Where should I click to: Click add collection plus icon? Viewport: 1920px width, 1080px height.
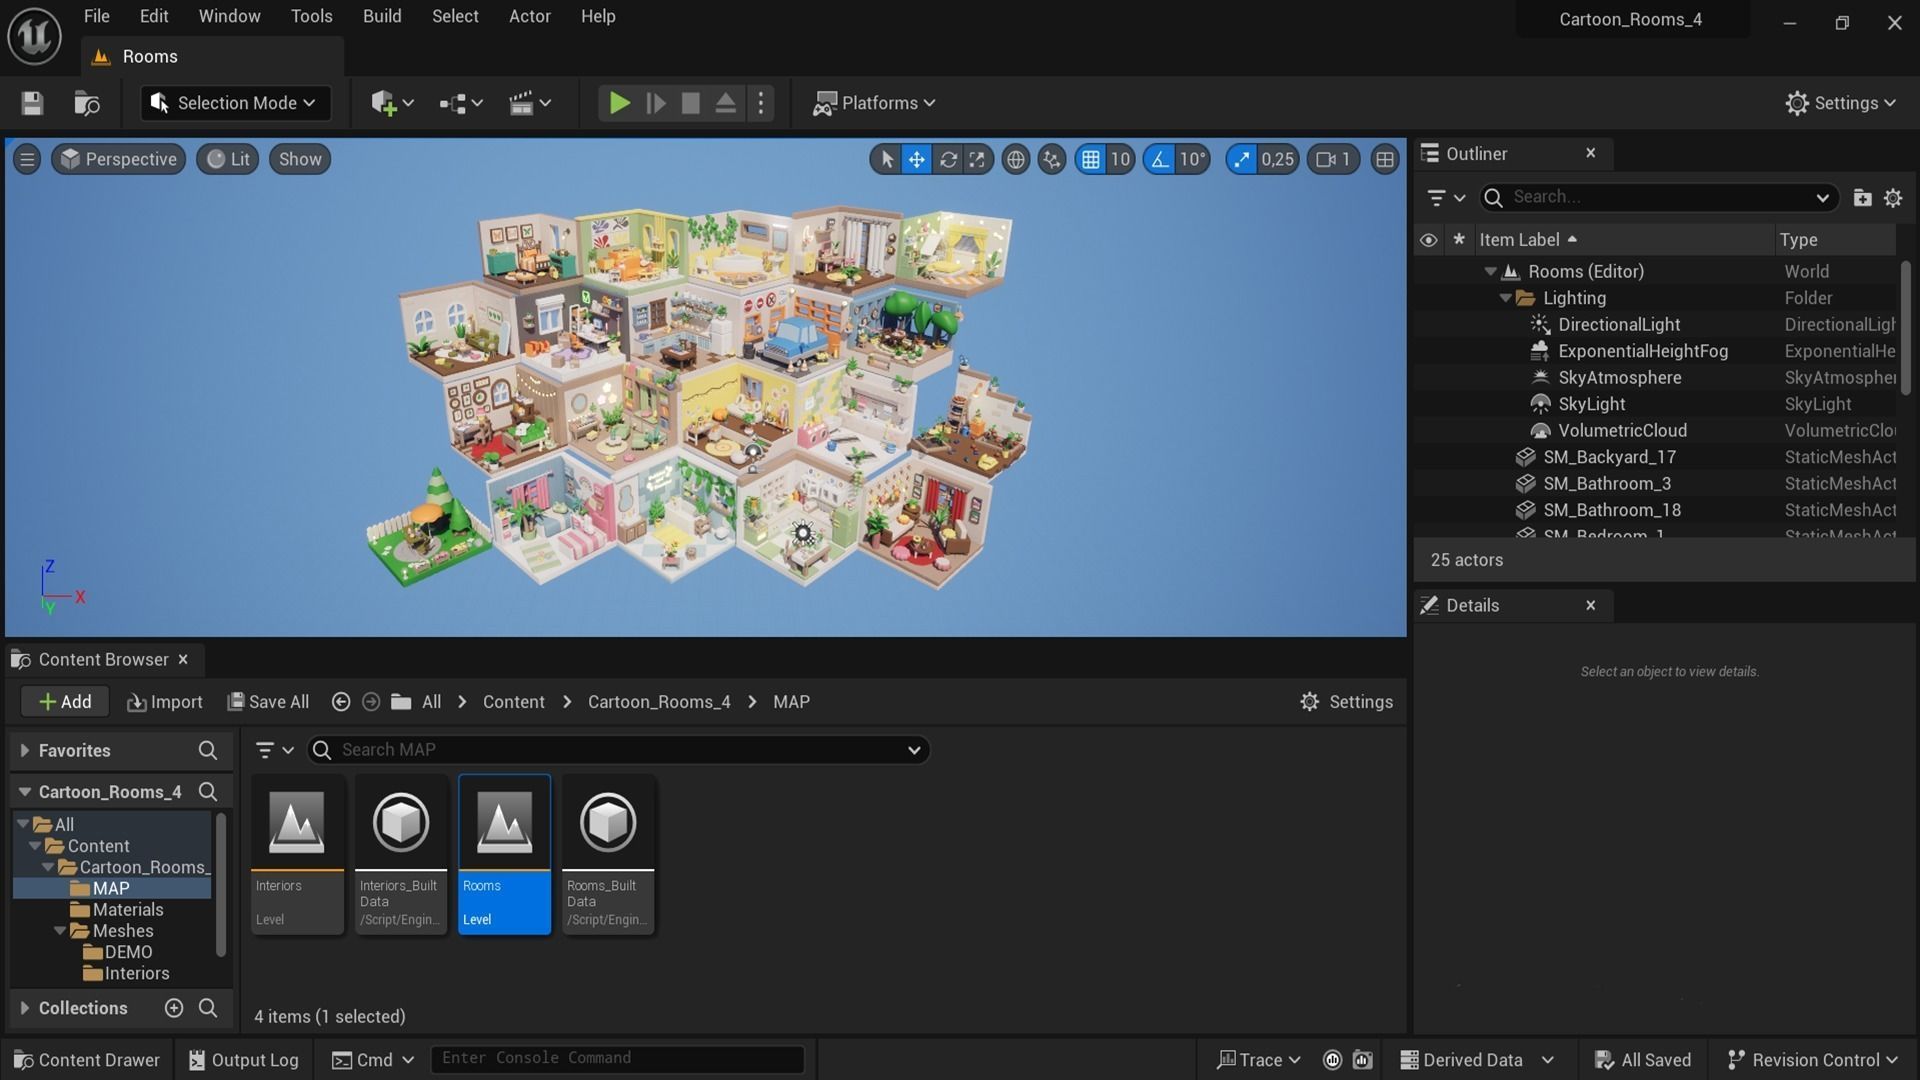point(174,1008)
